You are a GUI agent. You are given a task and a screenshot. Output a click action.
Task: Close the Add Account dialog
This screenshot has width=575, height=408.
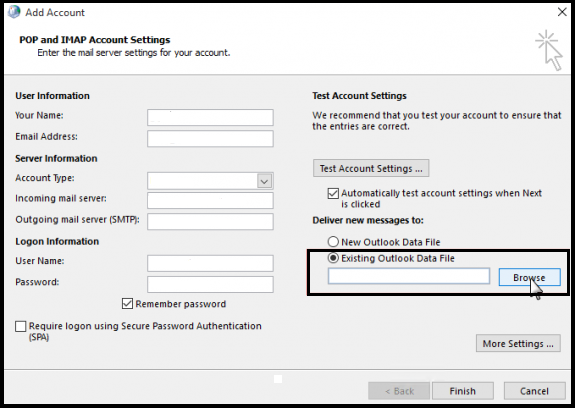click(562, 12)
